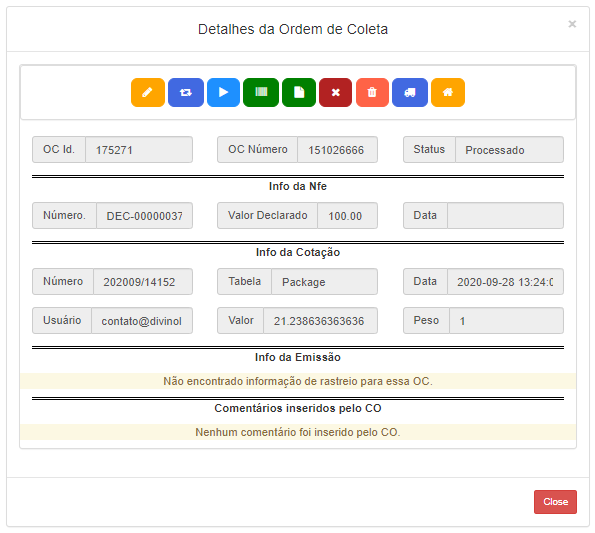
Task: Click the coral trash delete icon
Action: tap(372, 93)
